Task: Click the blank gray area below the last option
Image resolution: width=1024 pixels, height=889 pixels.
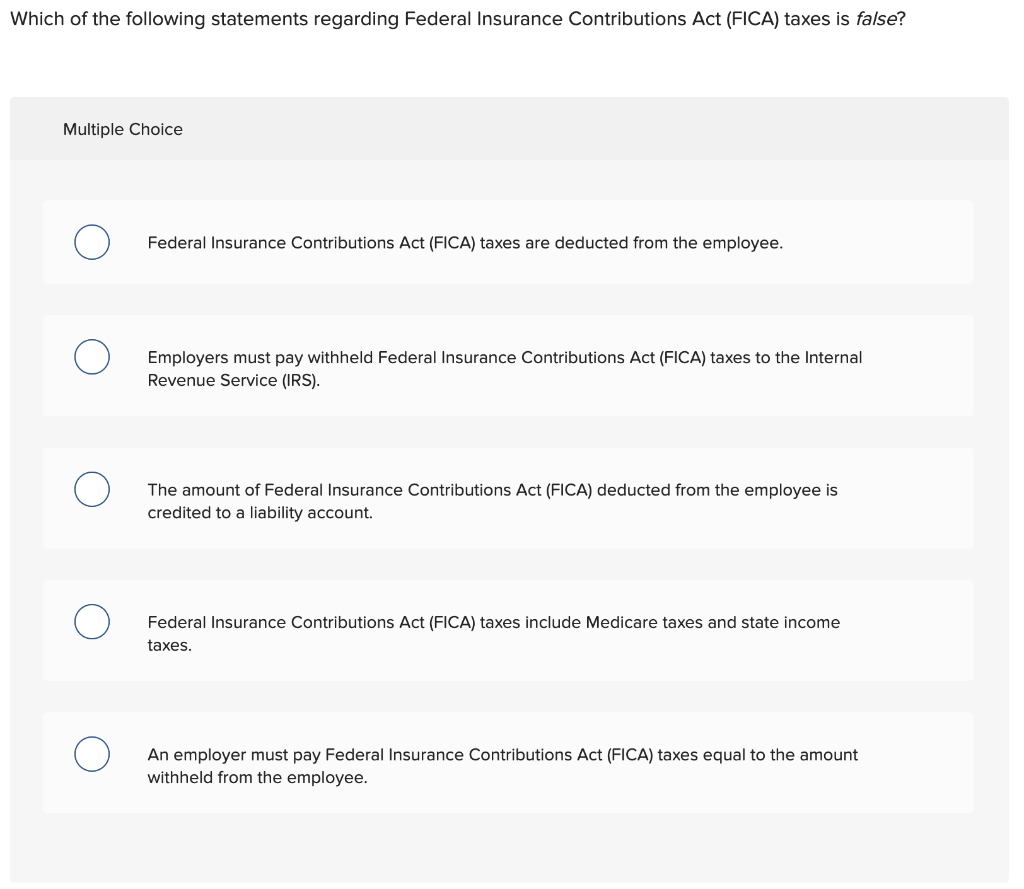Action: pos(508,848)
